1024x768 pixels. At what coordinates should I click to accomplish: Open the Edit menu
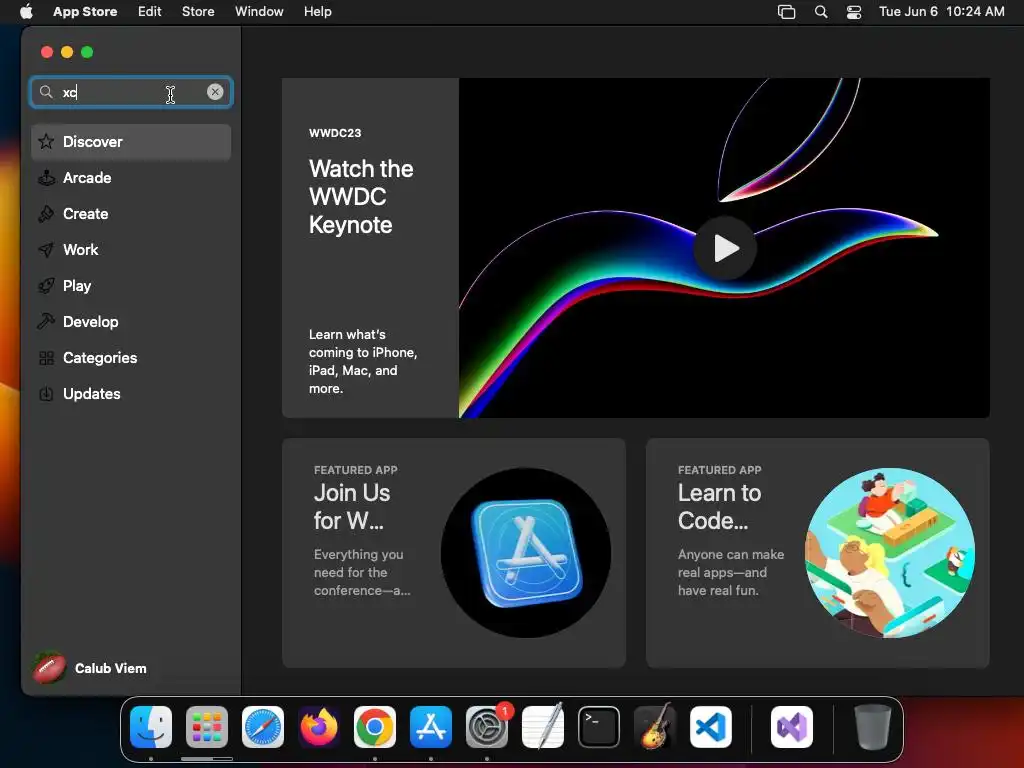150,11
